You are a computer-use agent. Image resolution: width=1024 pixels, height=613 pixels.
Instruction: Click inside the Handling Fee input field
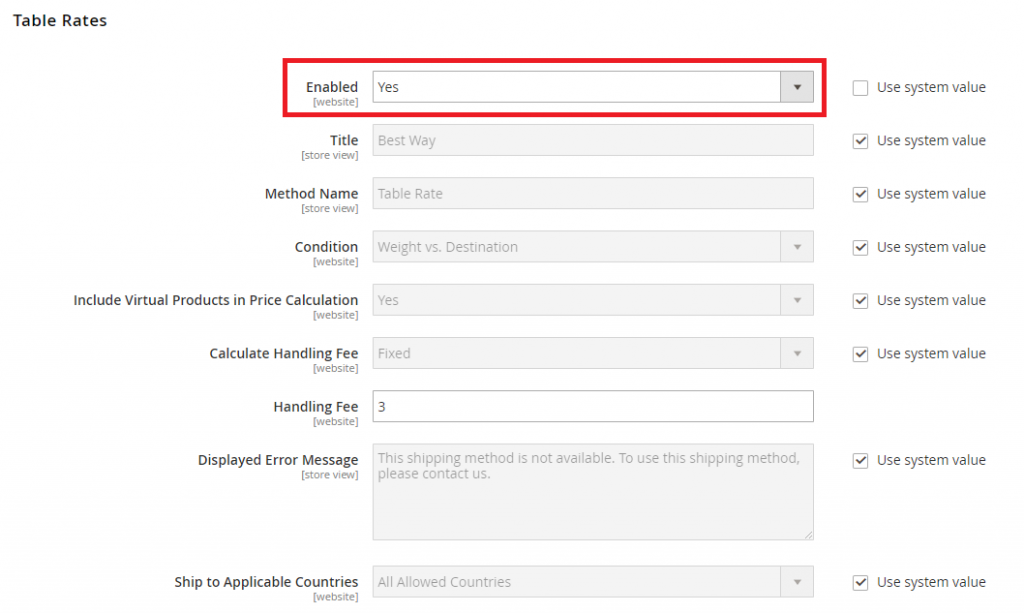tap(592, 406)
